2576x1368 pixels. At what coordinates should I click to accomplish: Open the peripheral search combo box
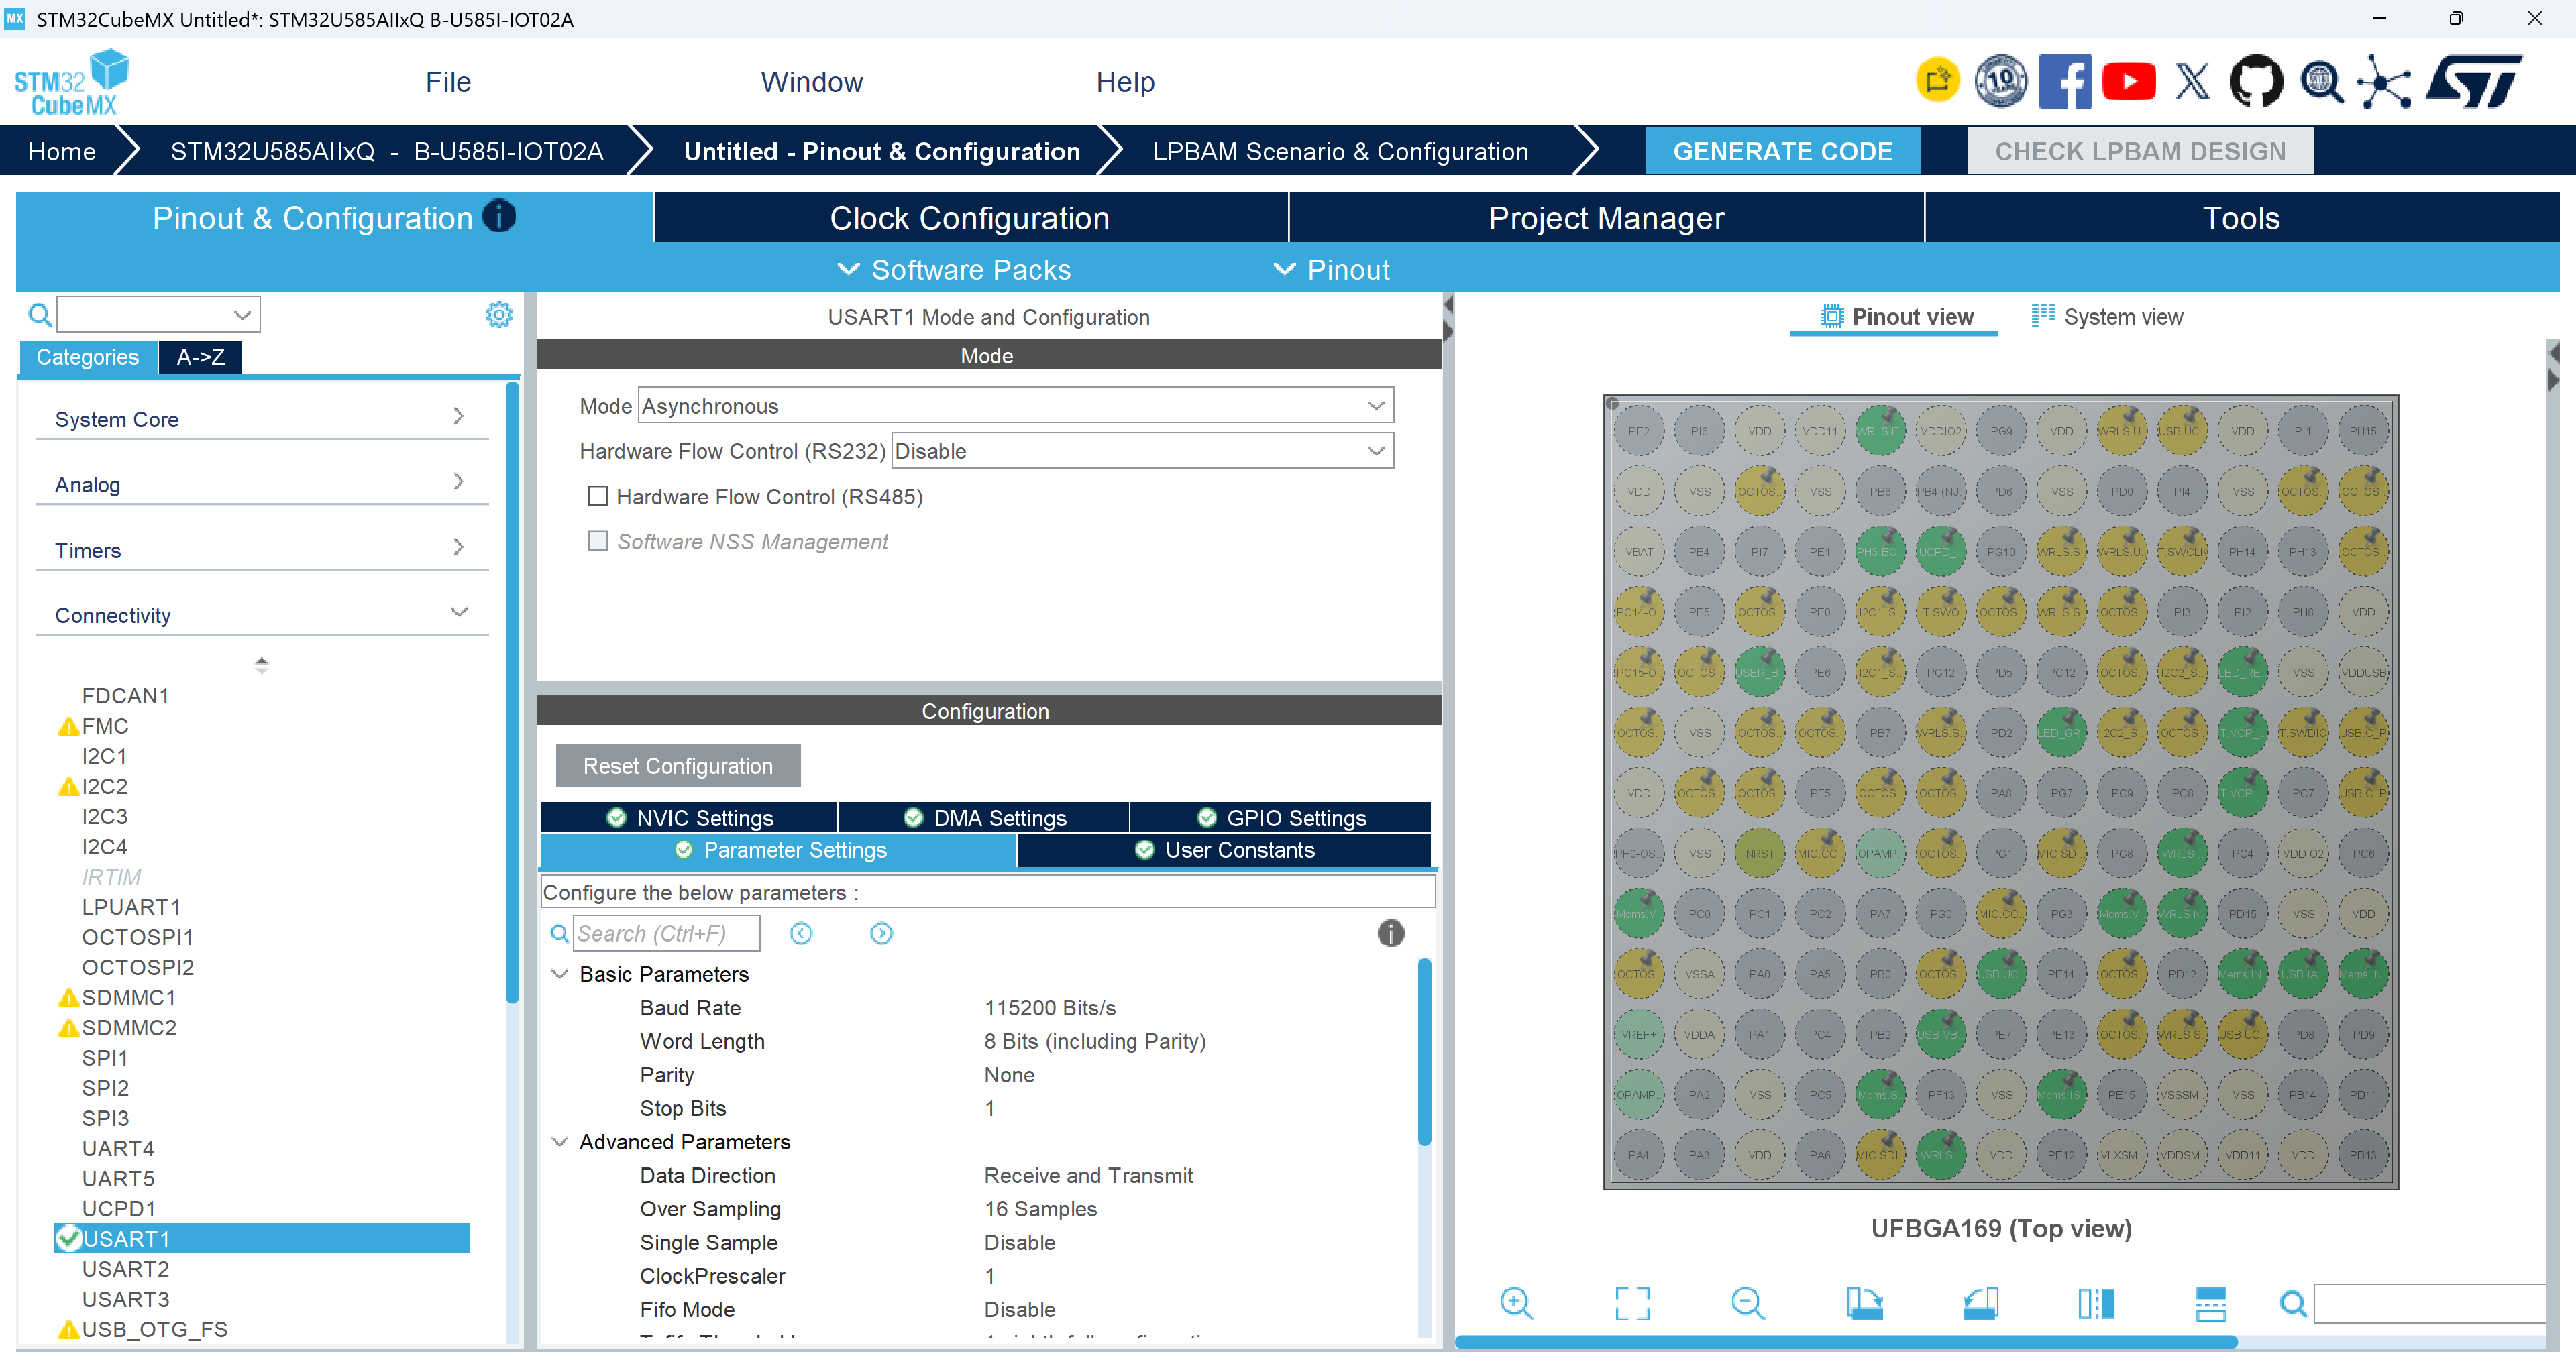[x=159, y=314]
